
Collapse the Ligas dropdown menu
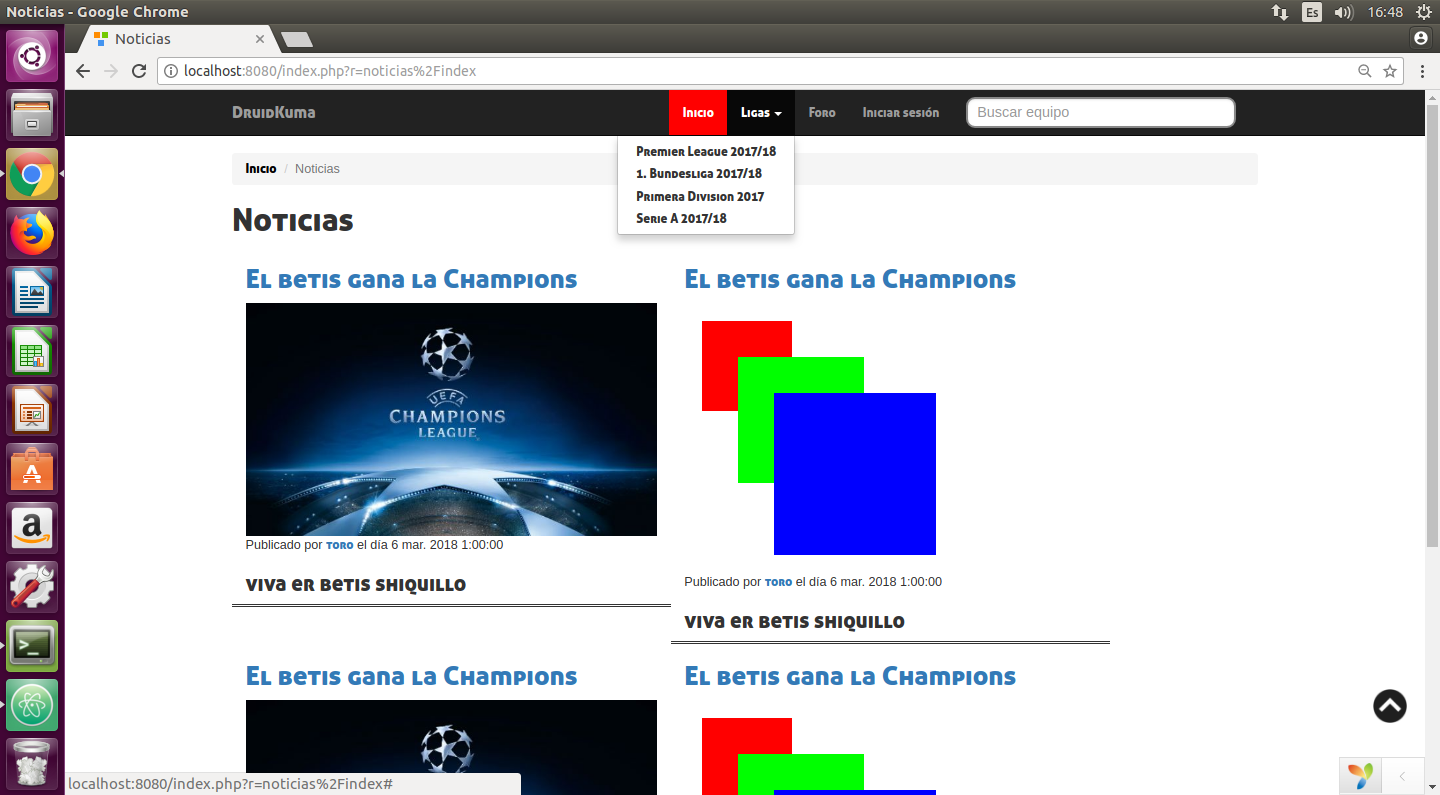761,113
